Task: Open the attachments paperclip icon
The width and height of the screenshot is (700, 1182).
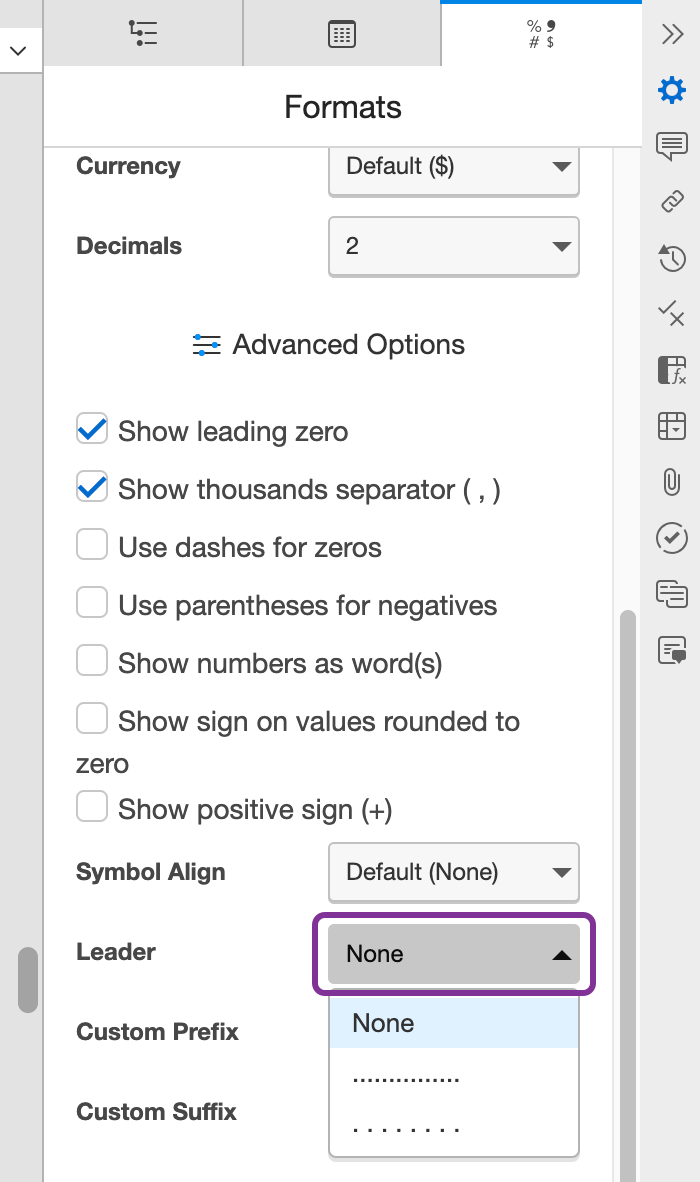Action: (x=672, y=482)
